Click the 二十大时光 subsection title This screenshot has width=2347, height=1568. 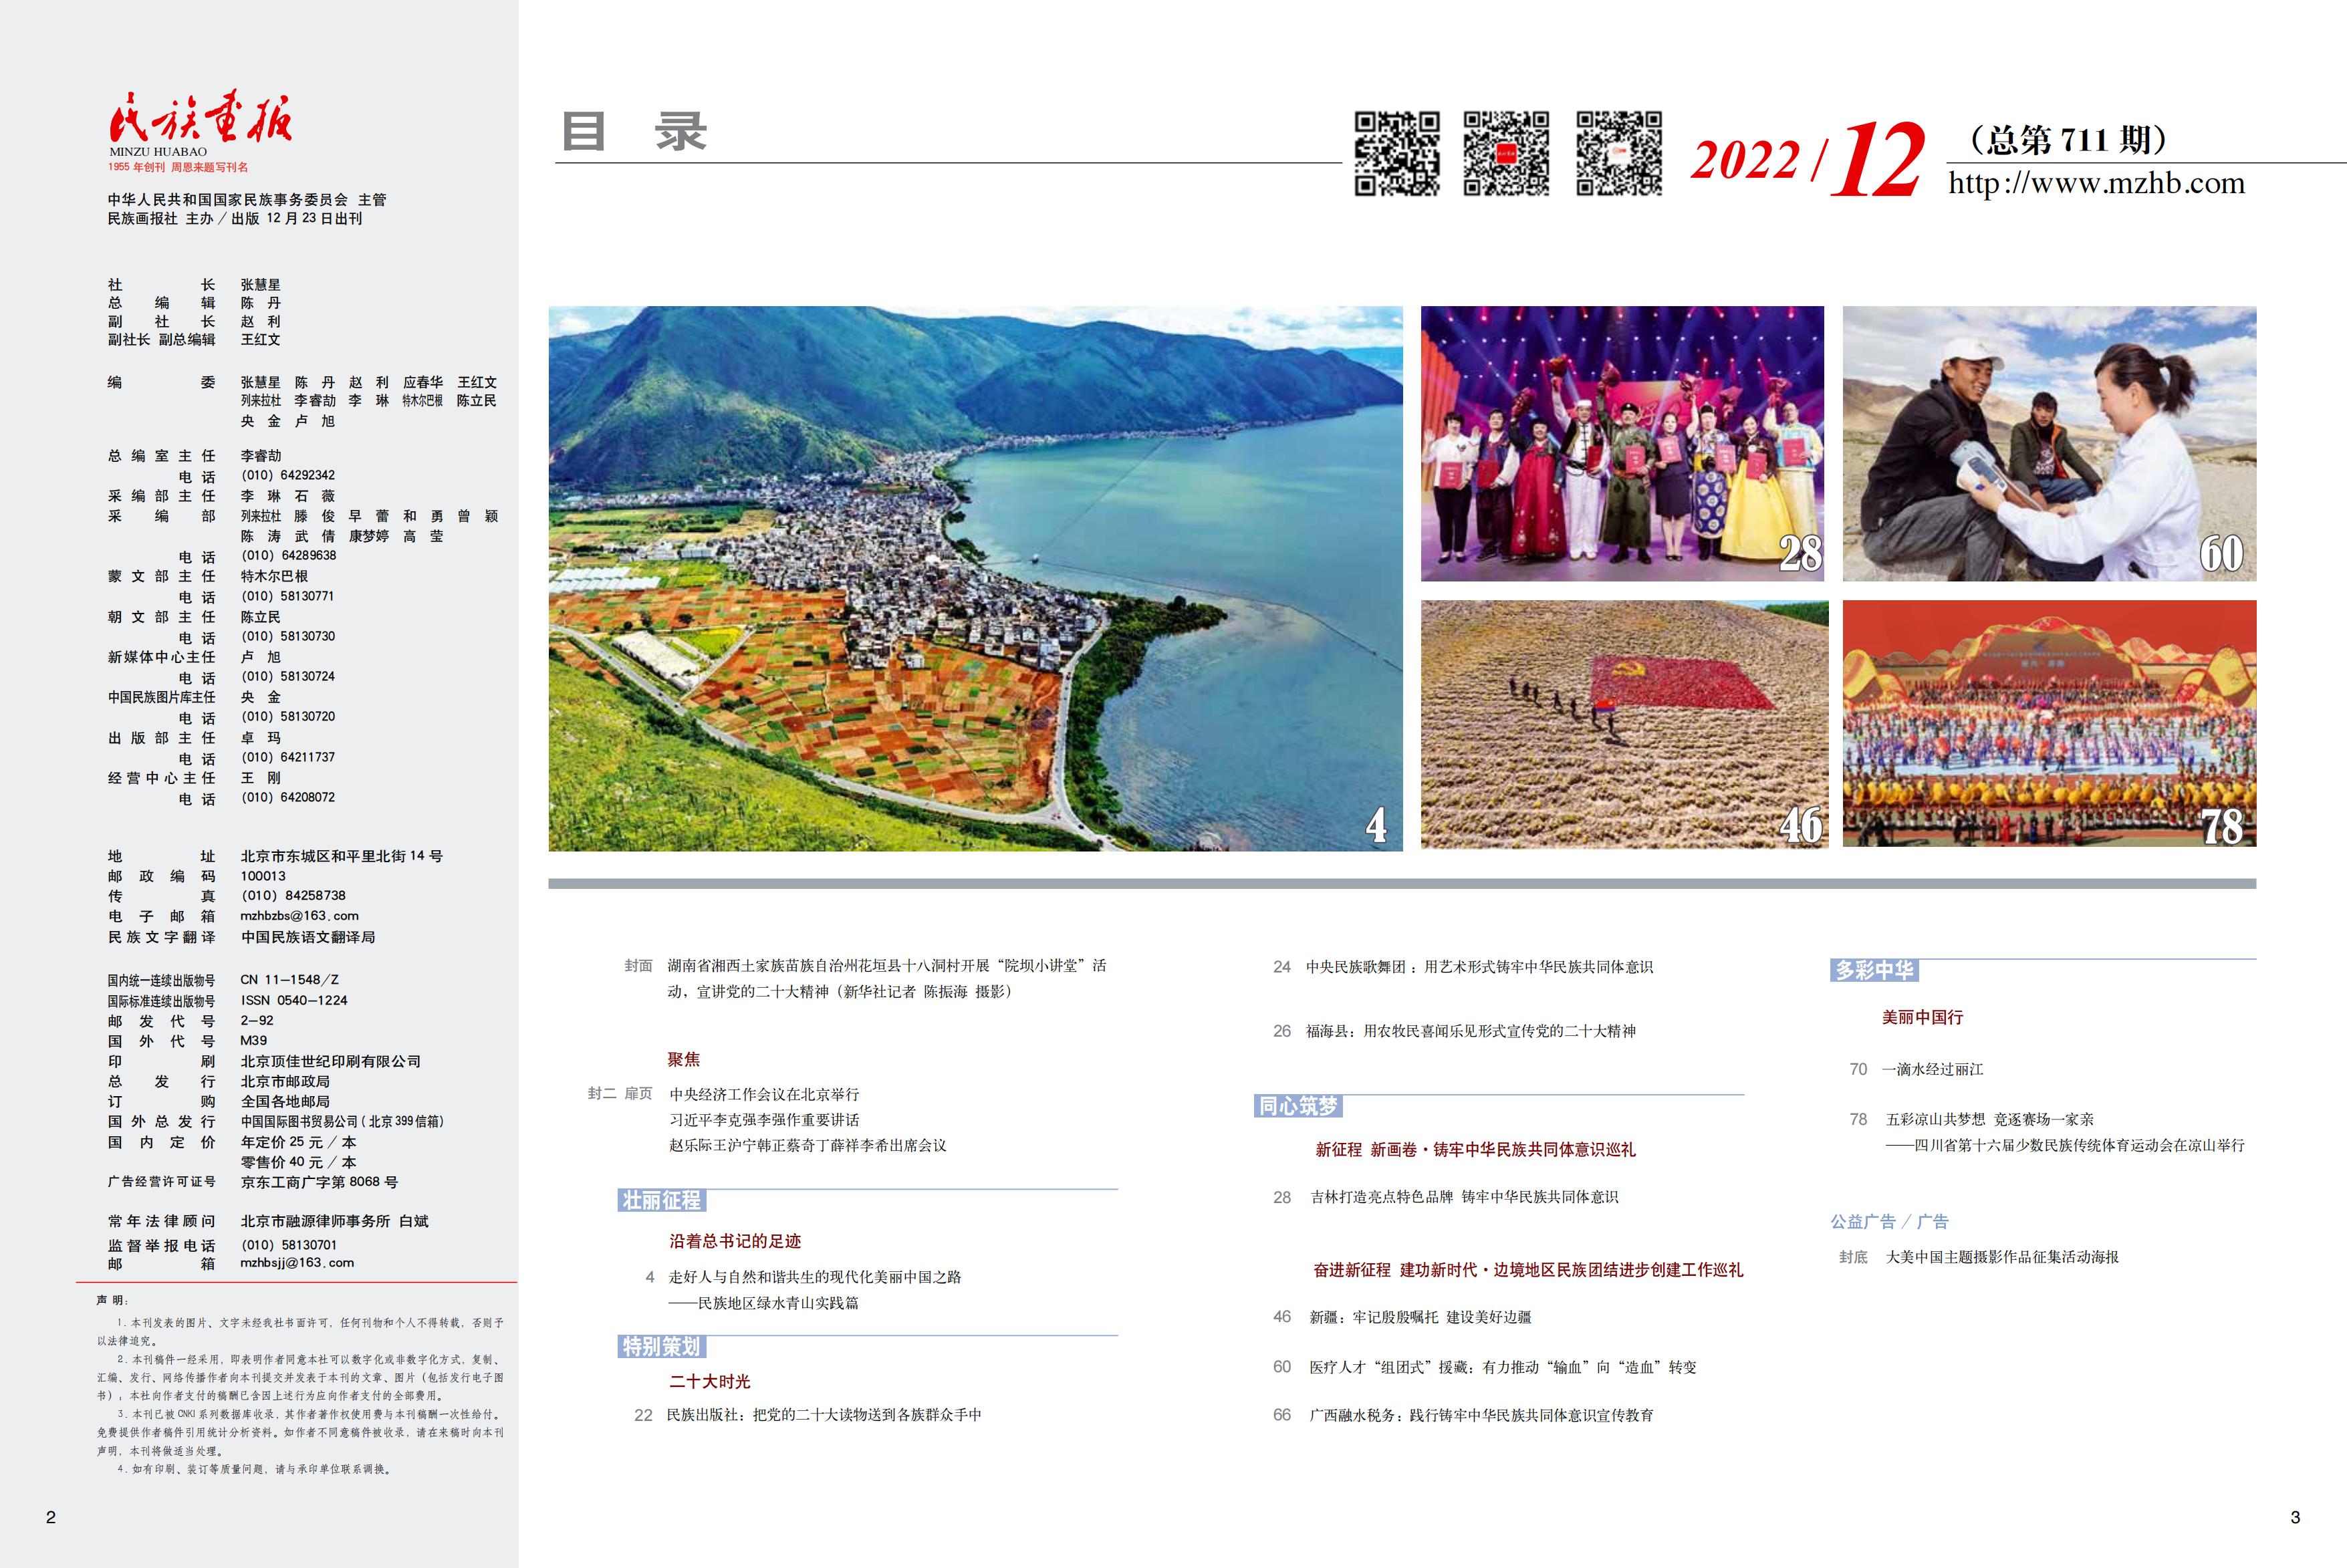tap(710, 1381)
